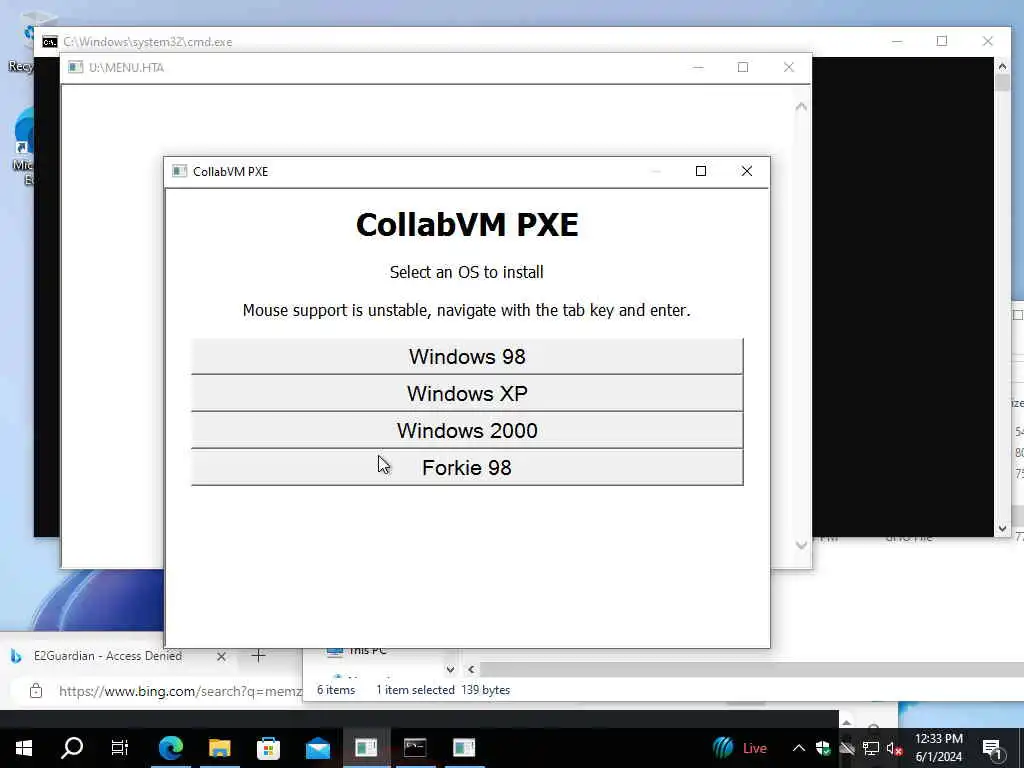Open a new browser tab
This screenshot has width=1024, height=768.
point(259,656)
